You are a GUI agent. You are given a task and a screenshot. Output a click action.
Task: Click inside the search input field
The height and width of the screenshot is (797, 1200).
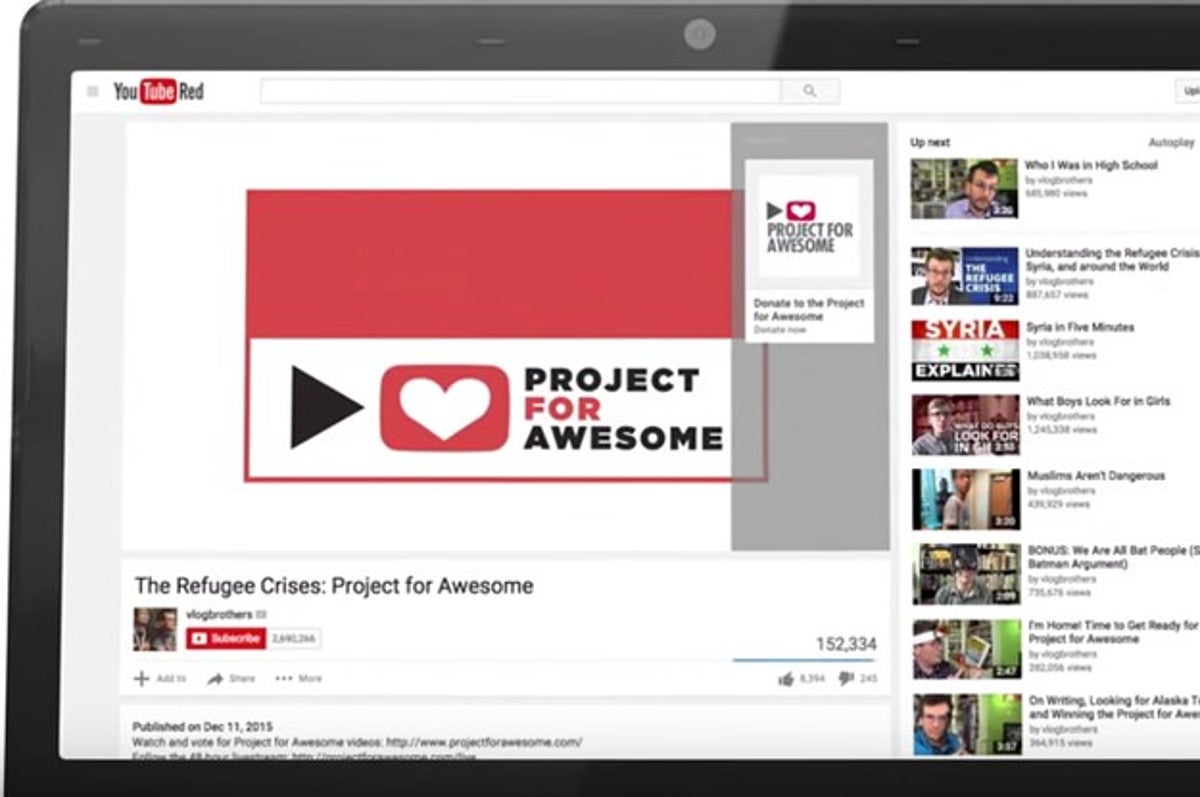(520, 90)
